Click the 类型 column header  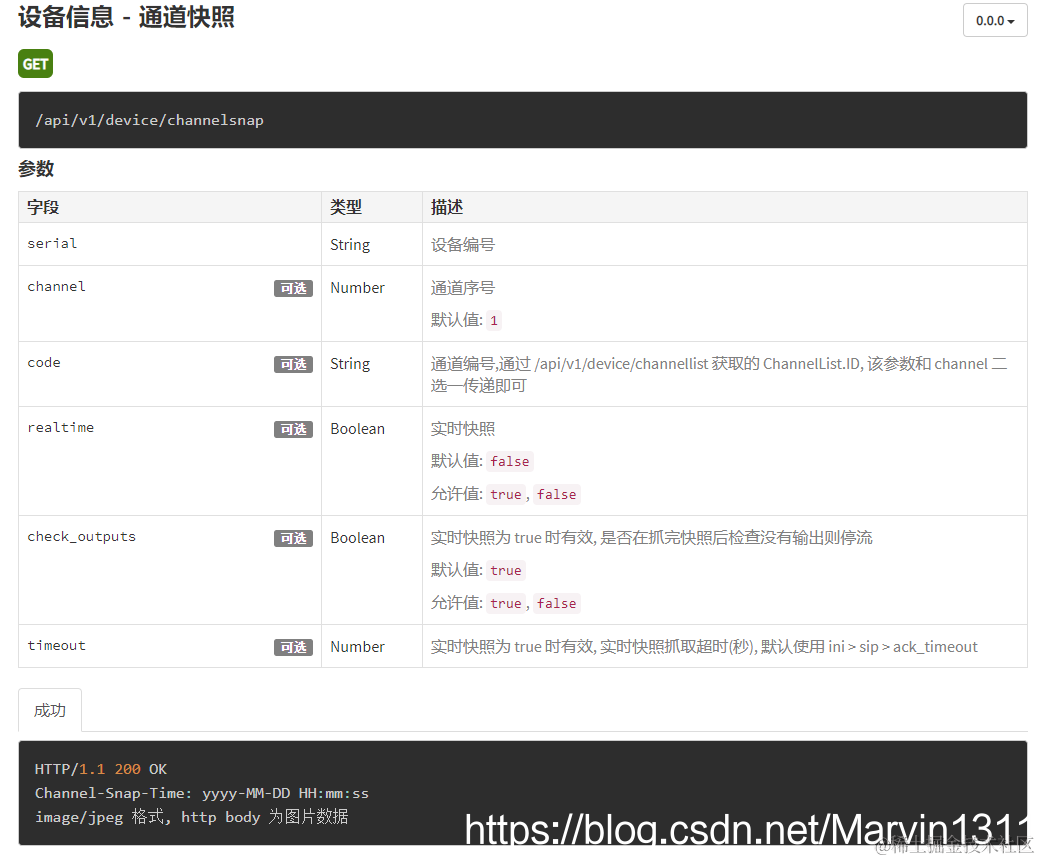(x=346, y=207)
